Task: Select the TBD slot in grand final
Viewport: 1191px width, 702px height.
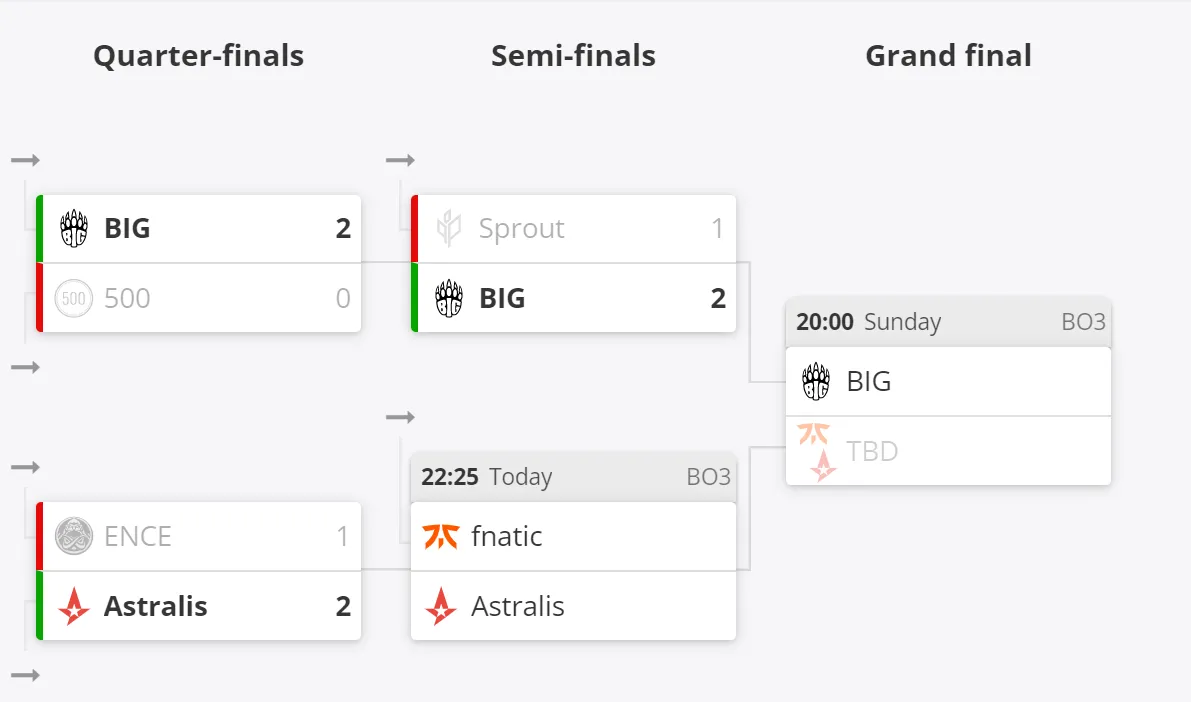Action: point(949,451)
